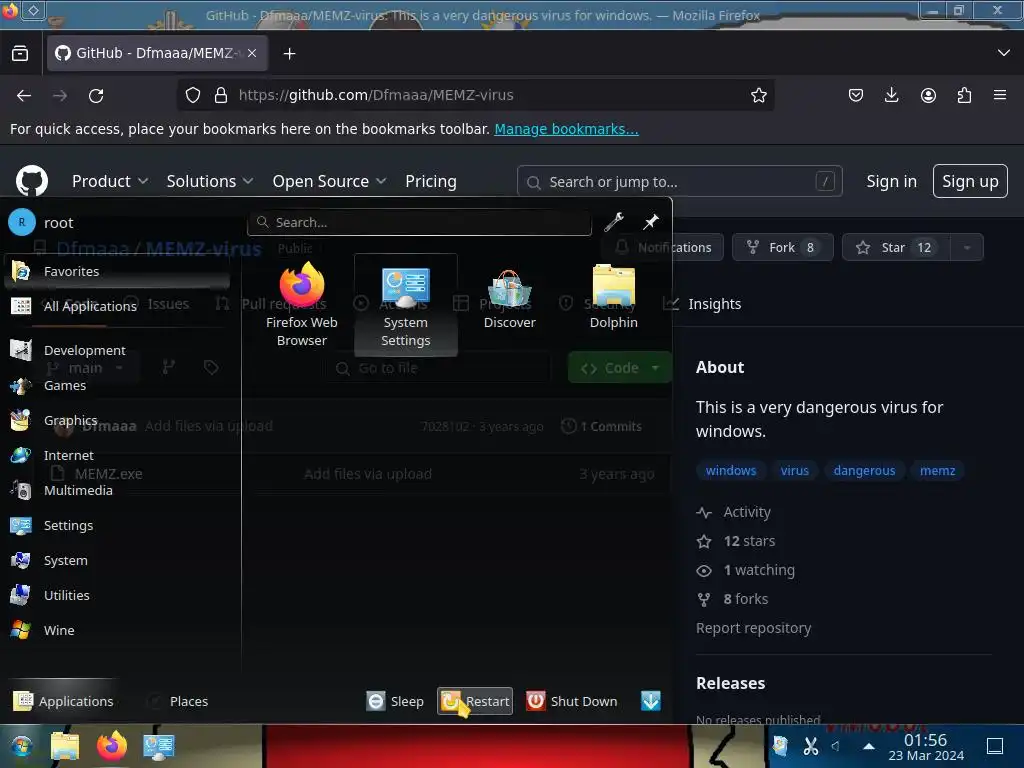This screenshot has height=768, width=1024.
Task: Switch to Places tab in launcher
Action: 178,701
